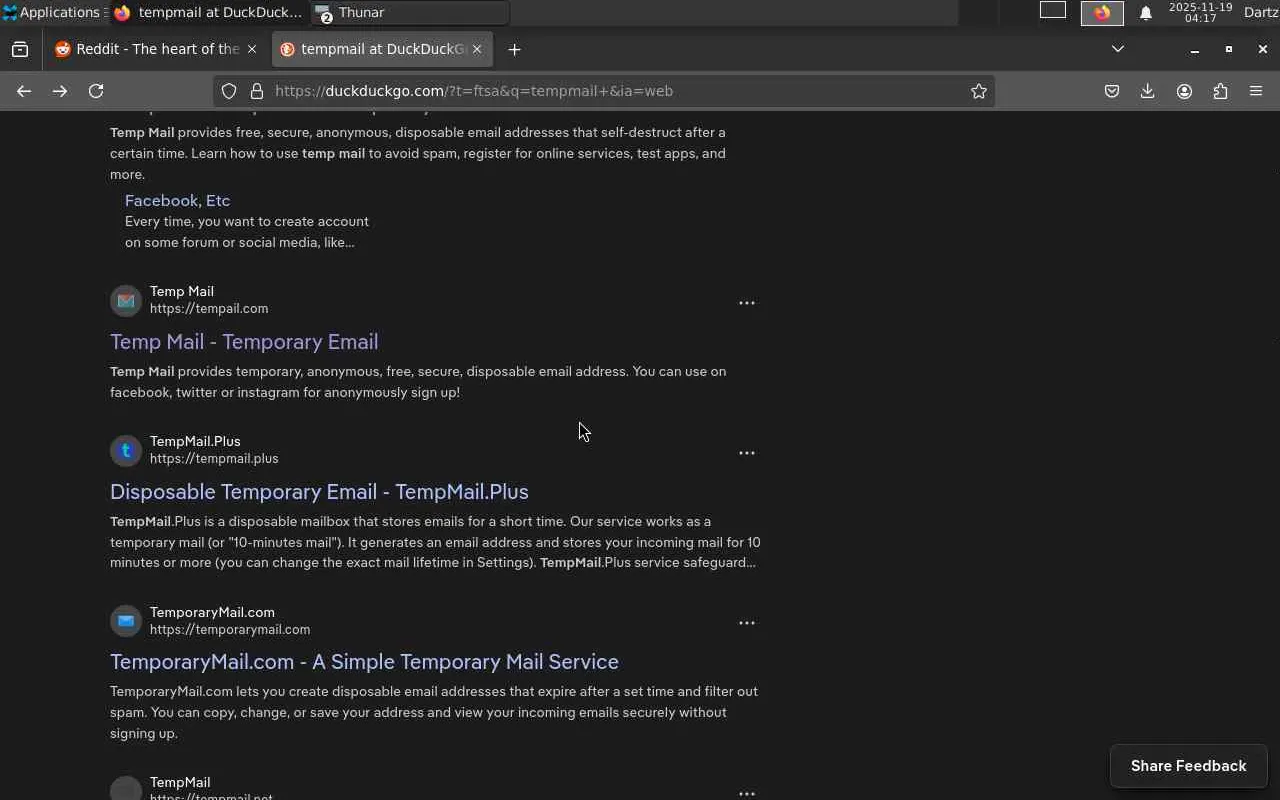Open the Firefox hamburger application menu
Viewport: 1280px width, 800px height.
(1256, 91)
